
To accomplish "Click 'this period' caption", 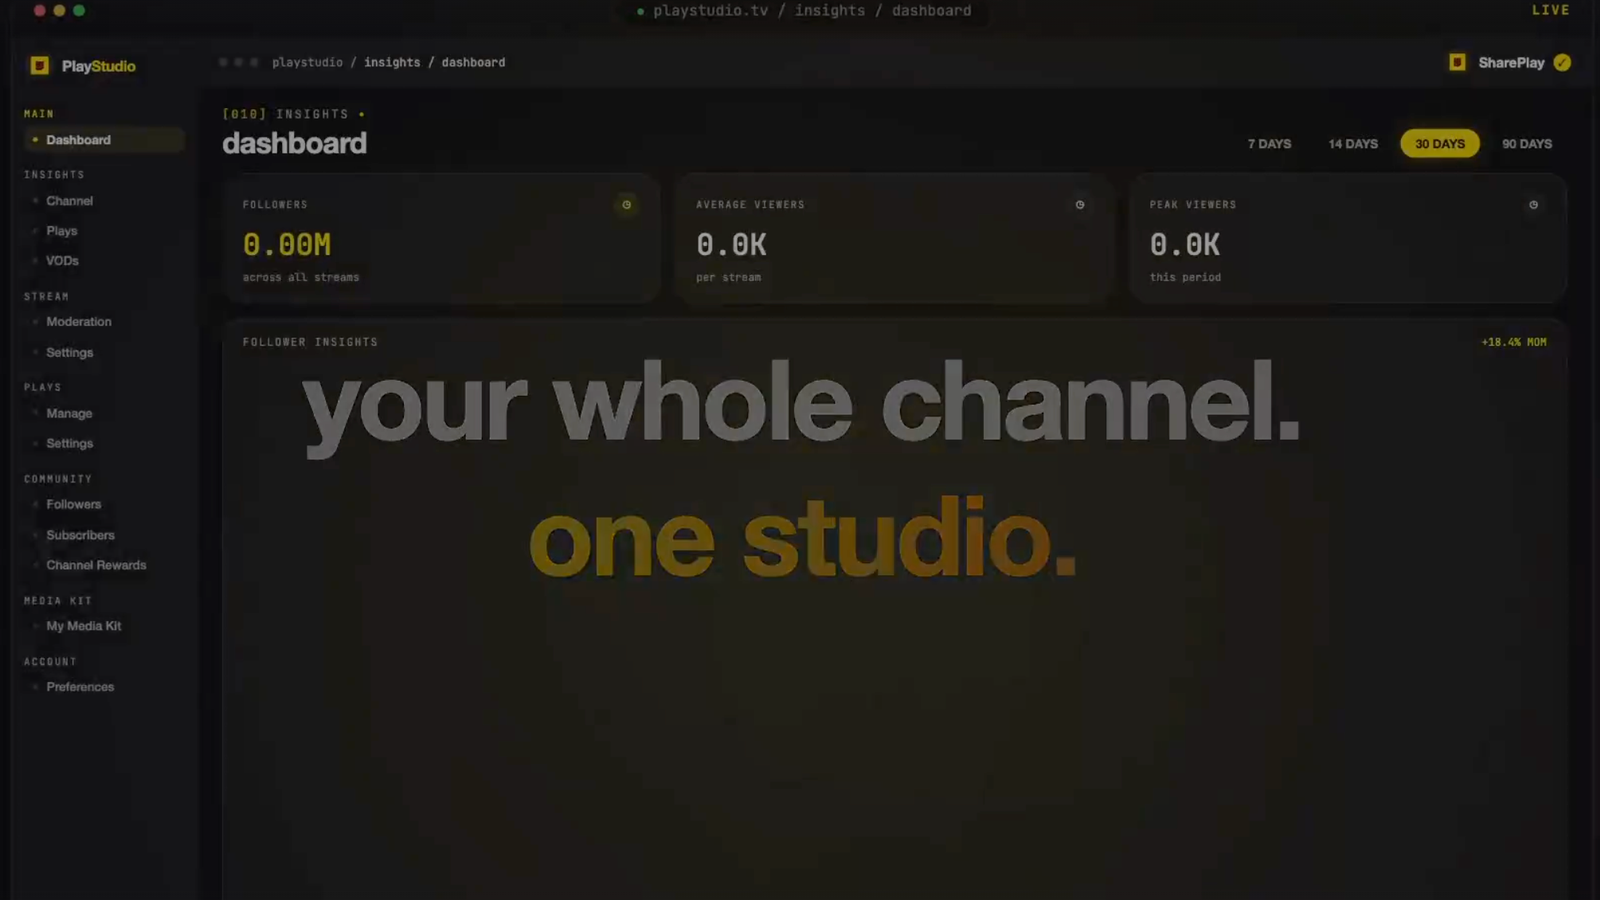I will point(1185,277).
